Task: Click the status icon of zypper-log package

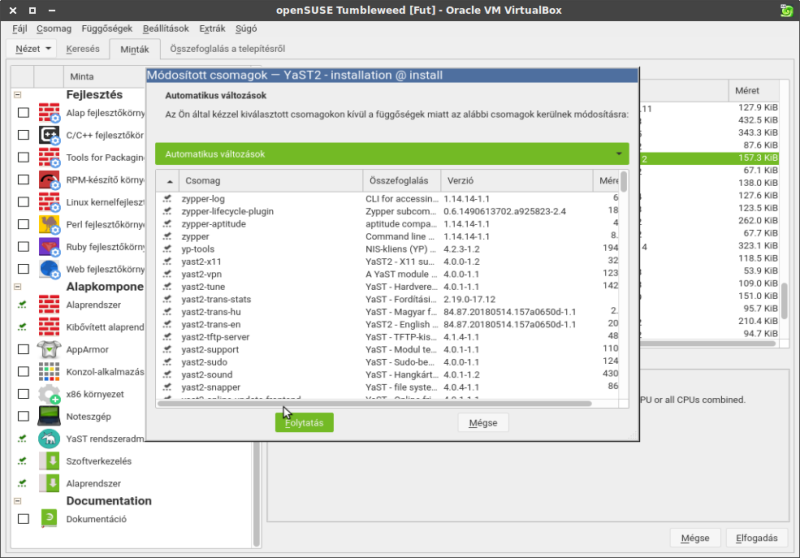Action: tap(167, 198)
